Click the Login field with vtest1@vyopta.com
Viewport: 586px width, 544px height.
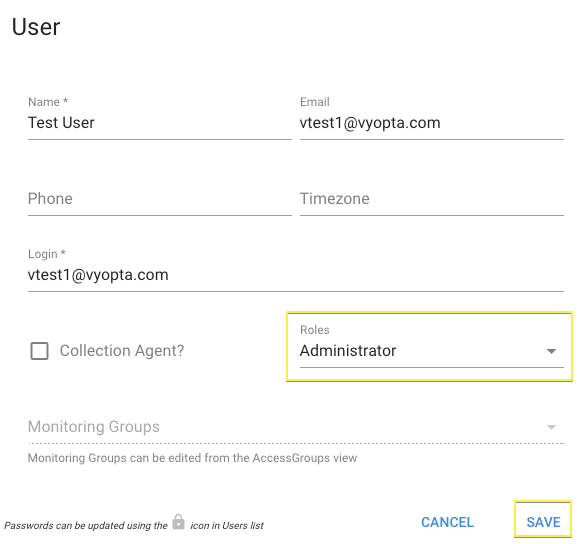[296, 275]
